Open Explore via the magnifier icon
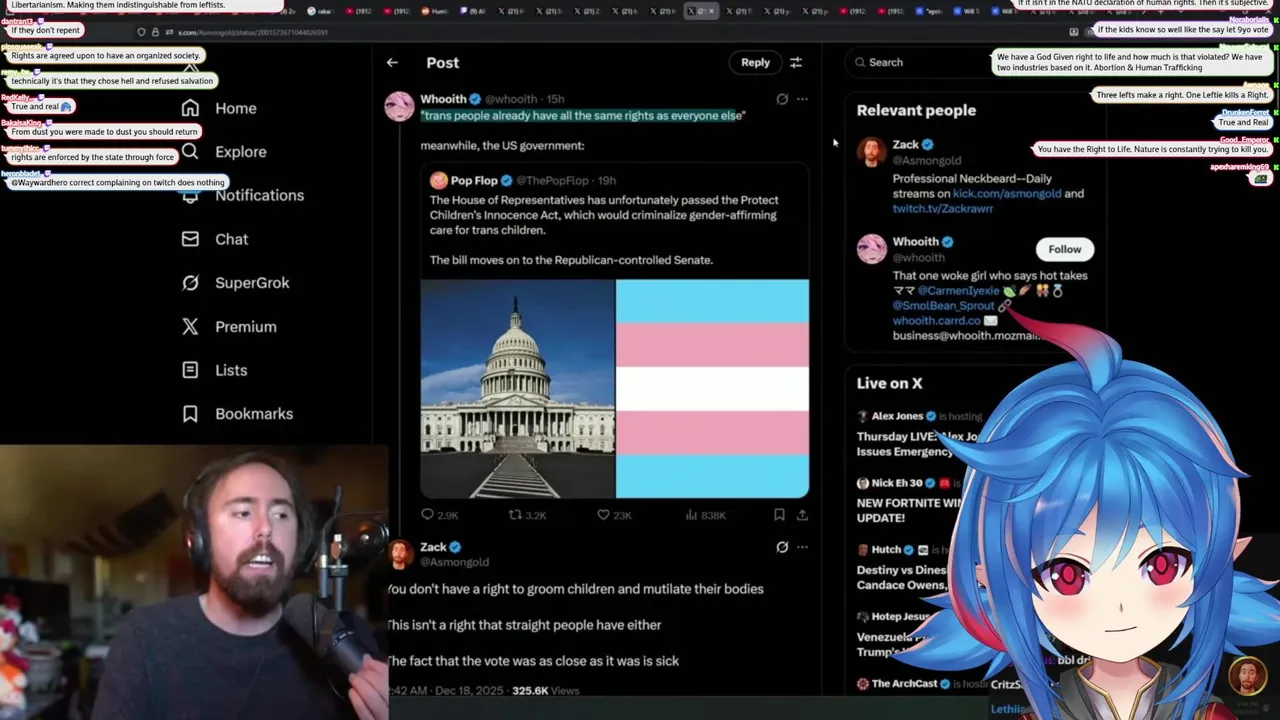Viewport: 1280px width, 720px height. 190,152
